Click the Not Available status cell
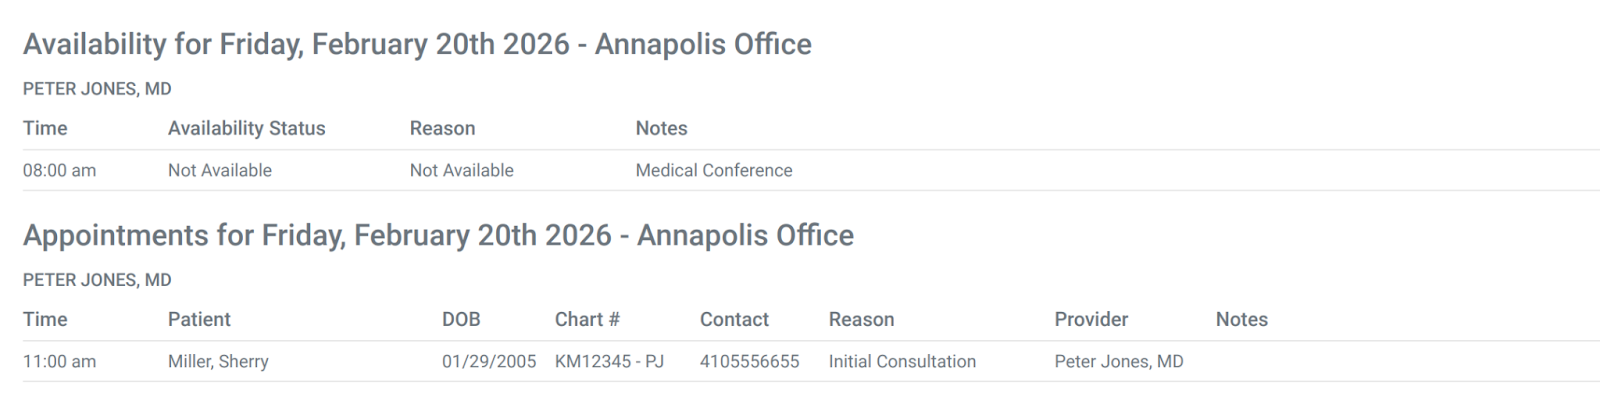This screenshot has height=408, width=1600. coord(219,170)
